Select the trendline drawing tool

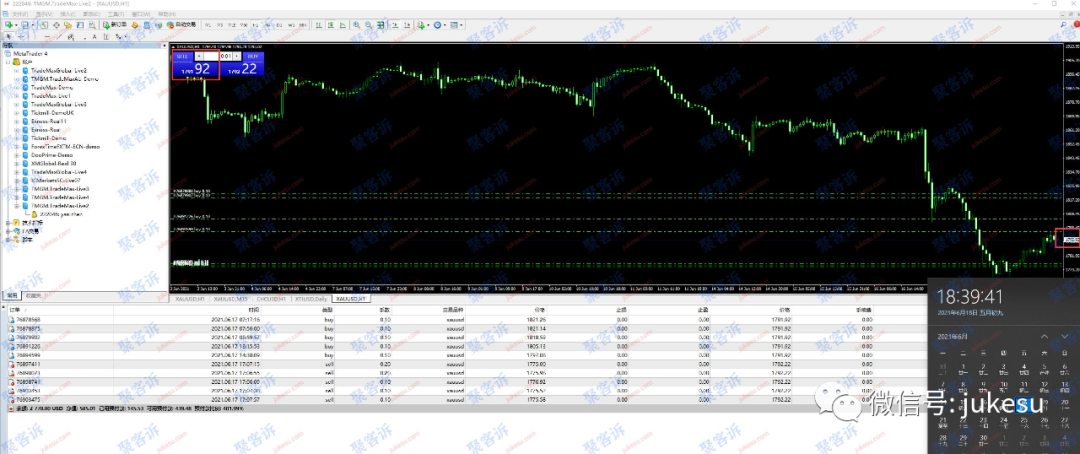click(59, 37)
